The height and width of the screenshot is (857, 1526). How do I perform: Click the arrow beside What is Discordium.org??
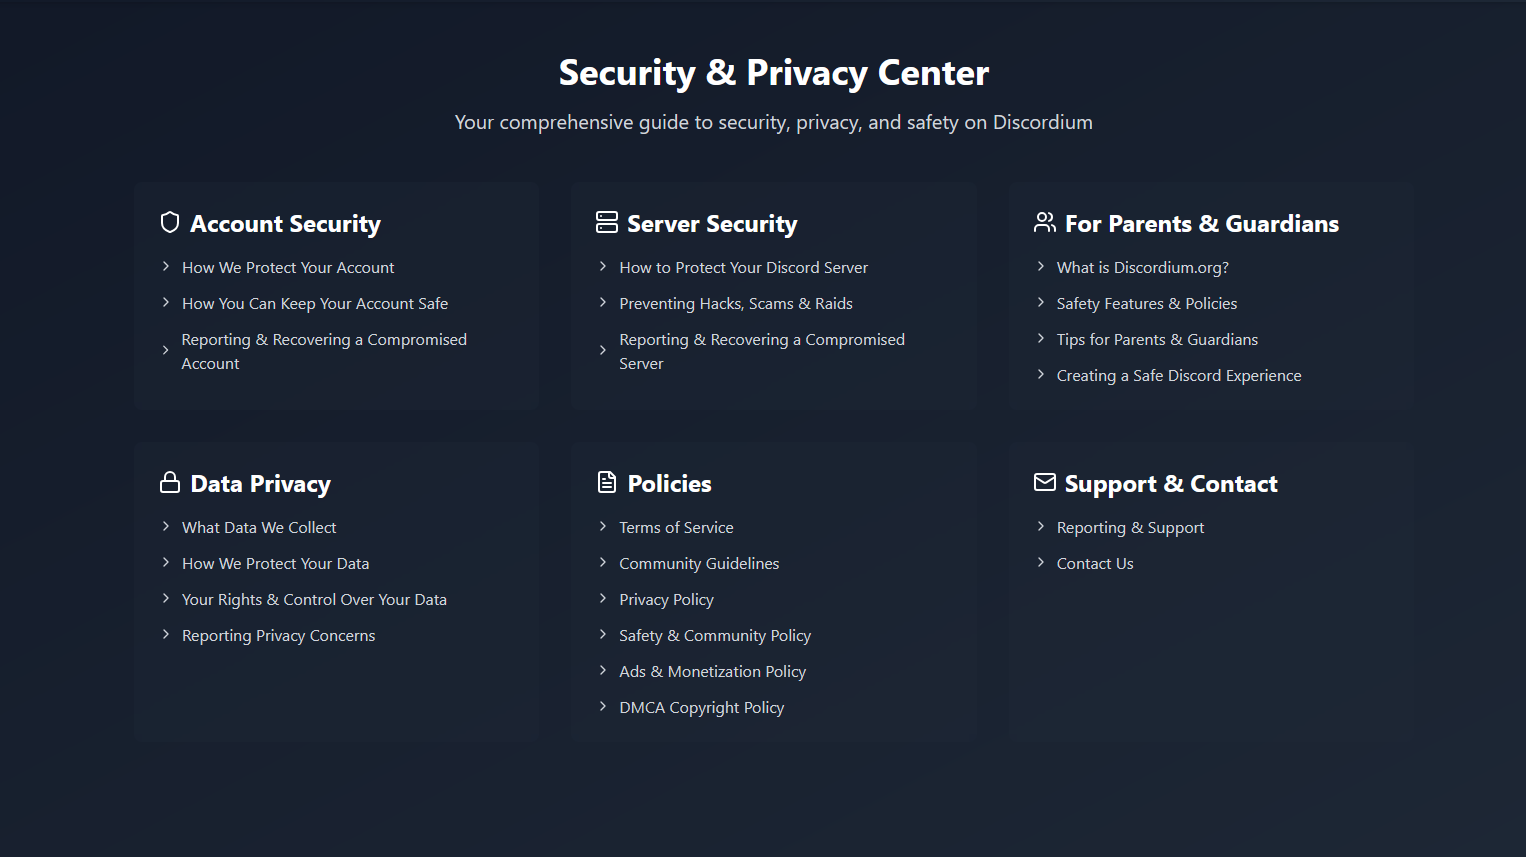tap(1041, 266)
